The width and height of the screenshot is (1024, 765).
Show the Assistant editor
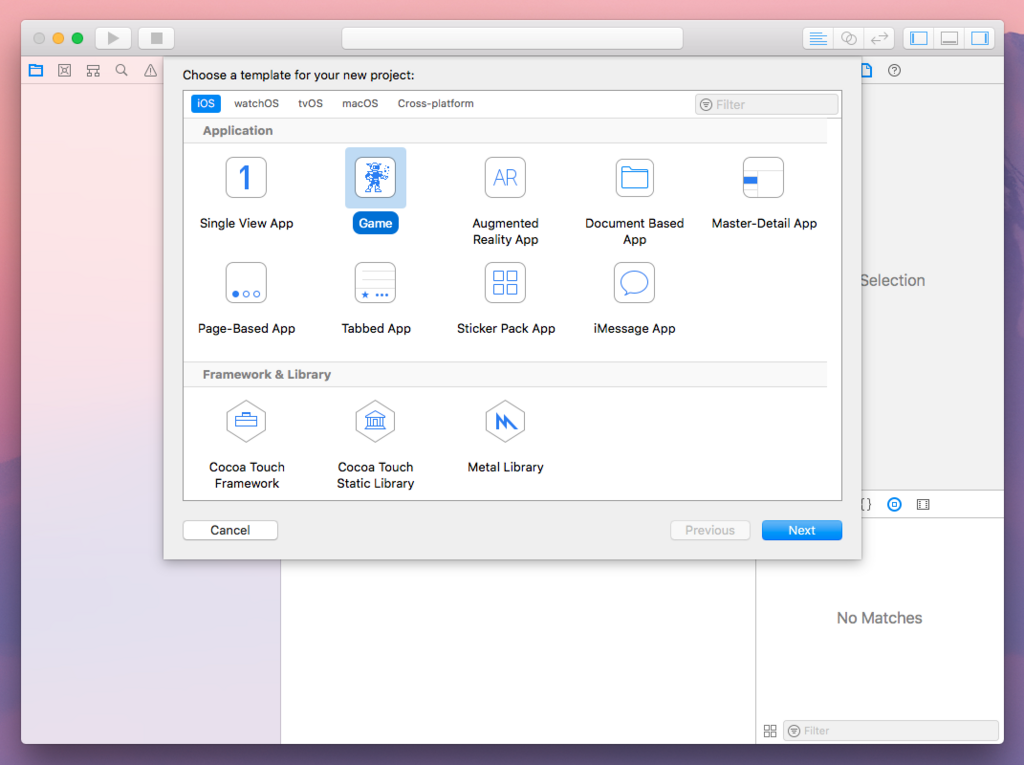(x=848, y=39)
